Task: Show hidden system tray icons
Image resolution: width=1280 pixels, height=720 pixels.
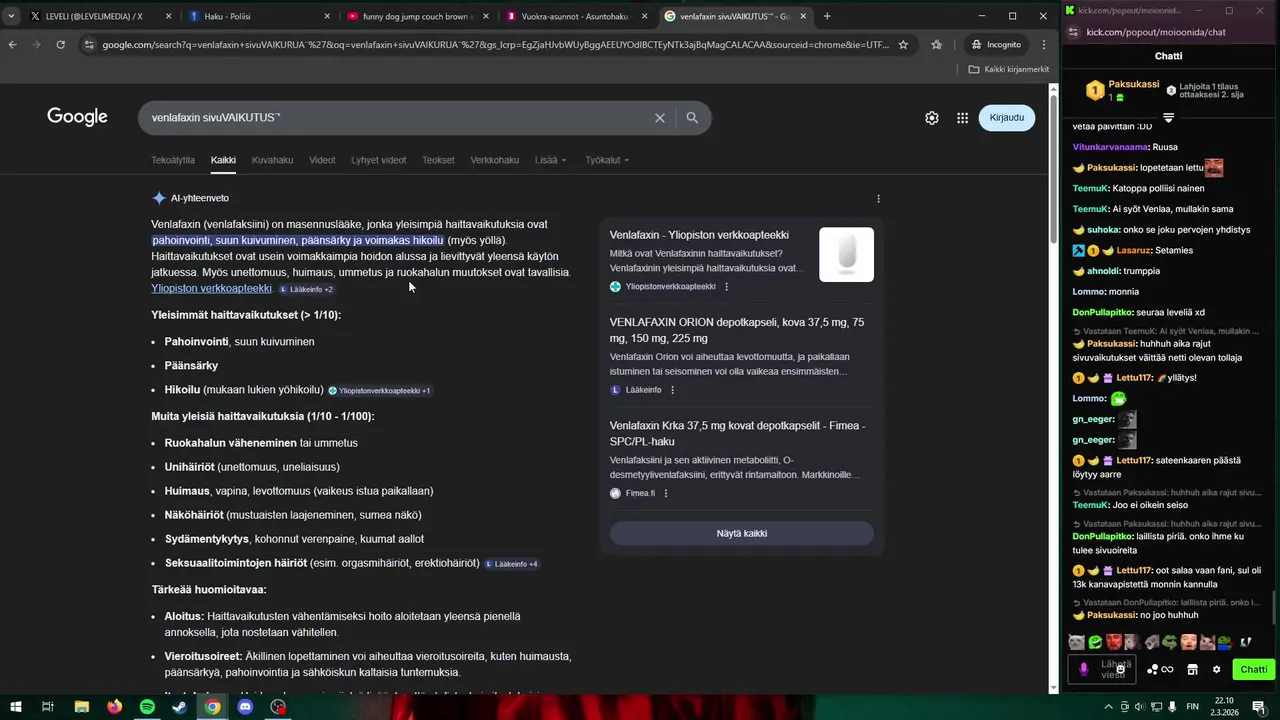Action: [1108, 707]
